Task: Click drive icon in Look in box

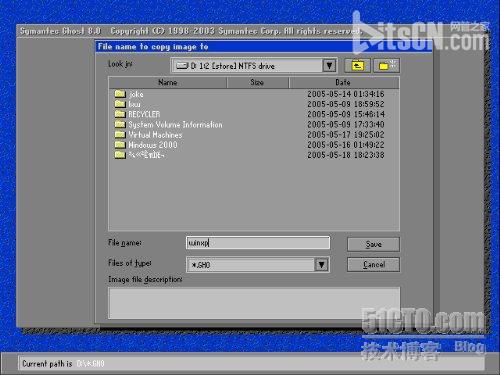Action: pyautogui.click(x=182, y=65)
